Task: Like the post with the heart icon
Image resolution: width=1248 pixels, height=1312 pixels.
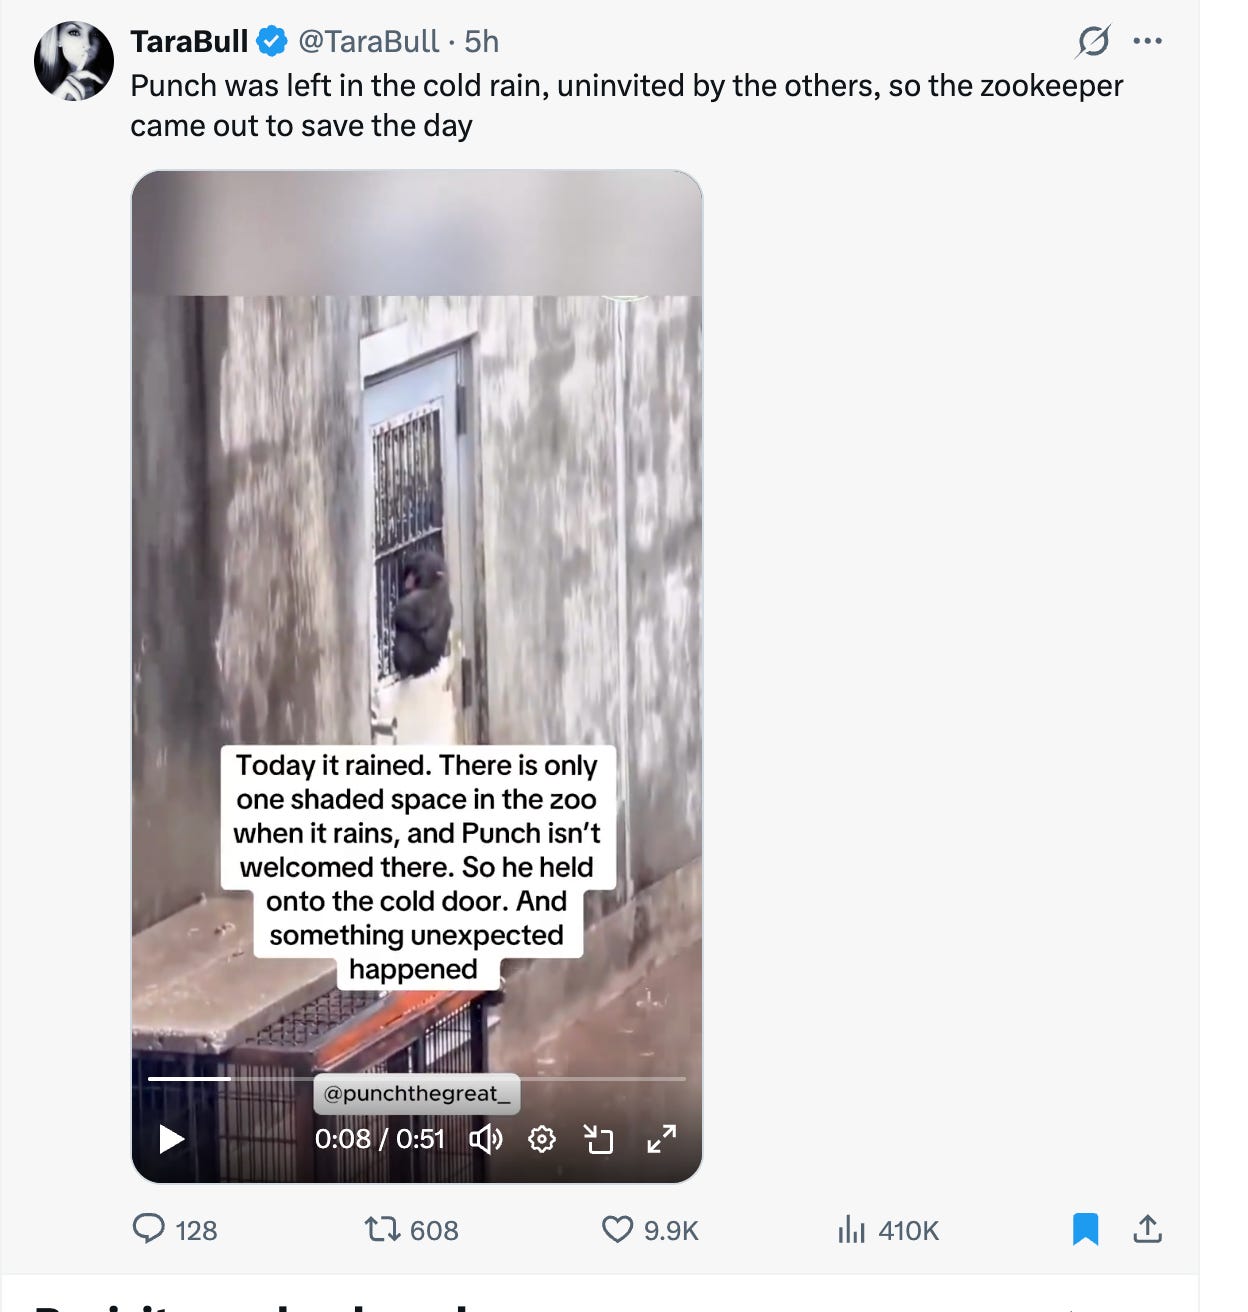Action: 617,1229
